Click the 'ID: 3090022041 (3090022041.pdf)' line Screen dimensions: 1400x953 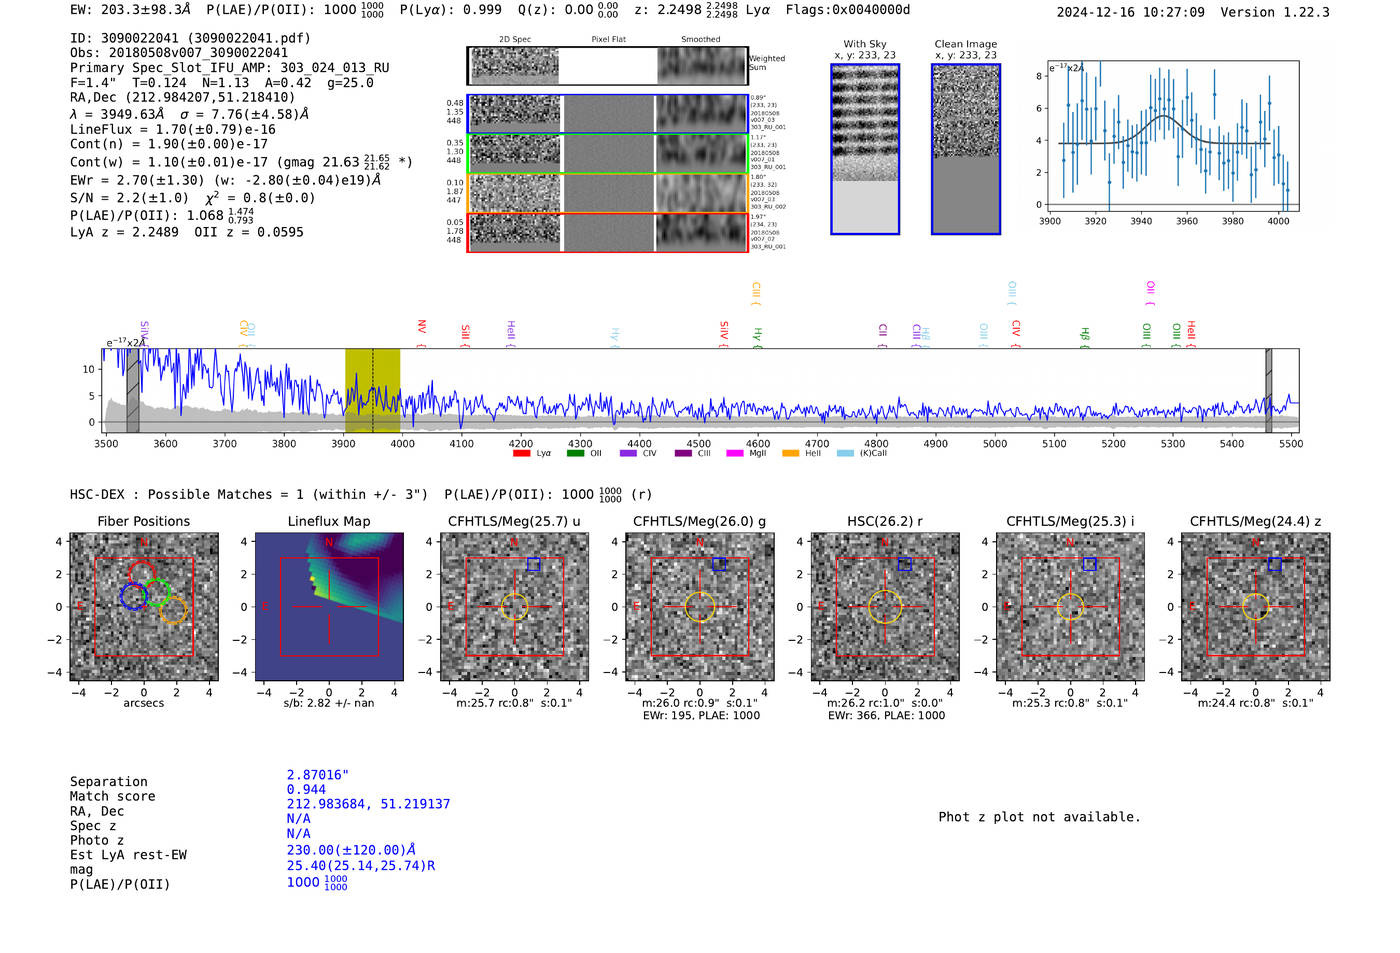[x=190, y=38]
